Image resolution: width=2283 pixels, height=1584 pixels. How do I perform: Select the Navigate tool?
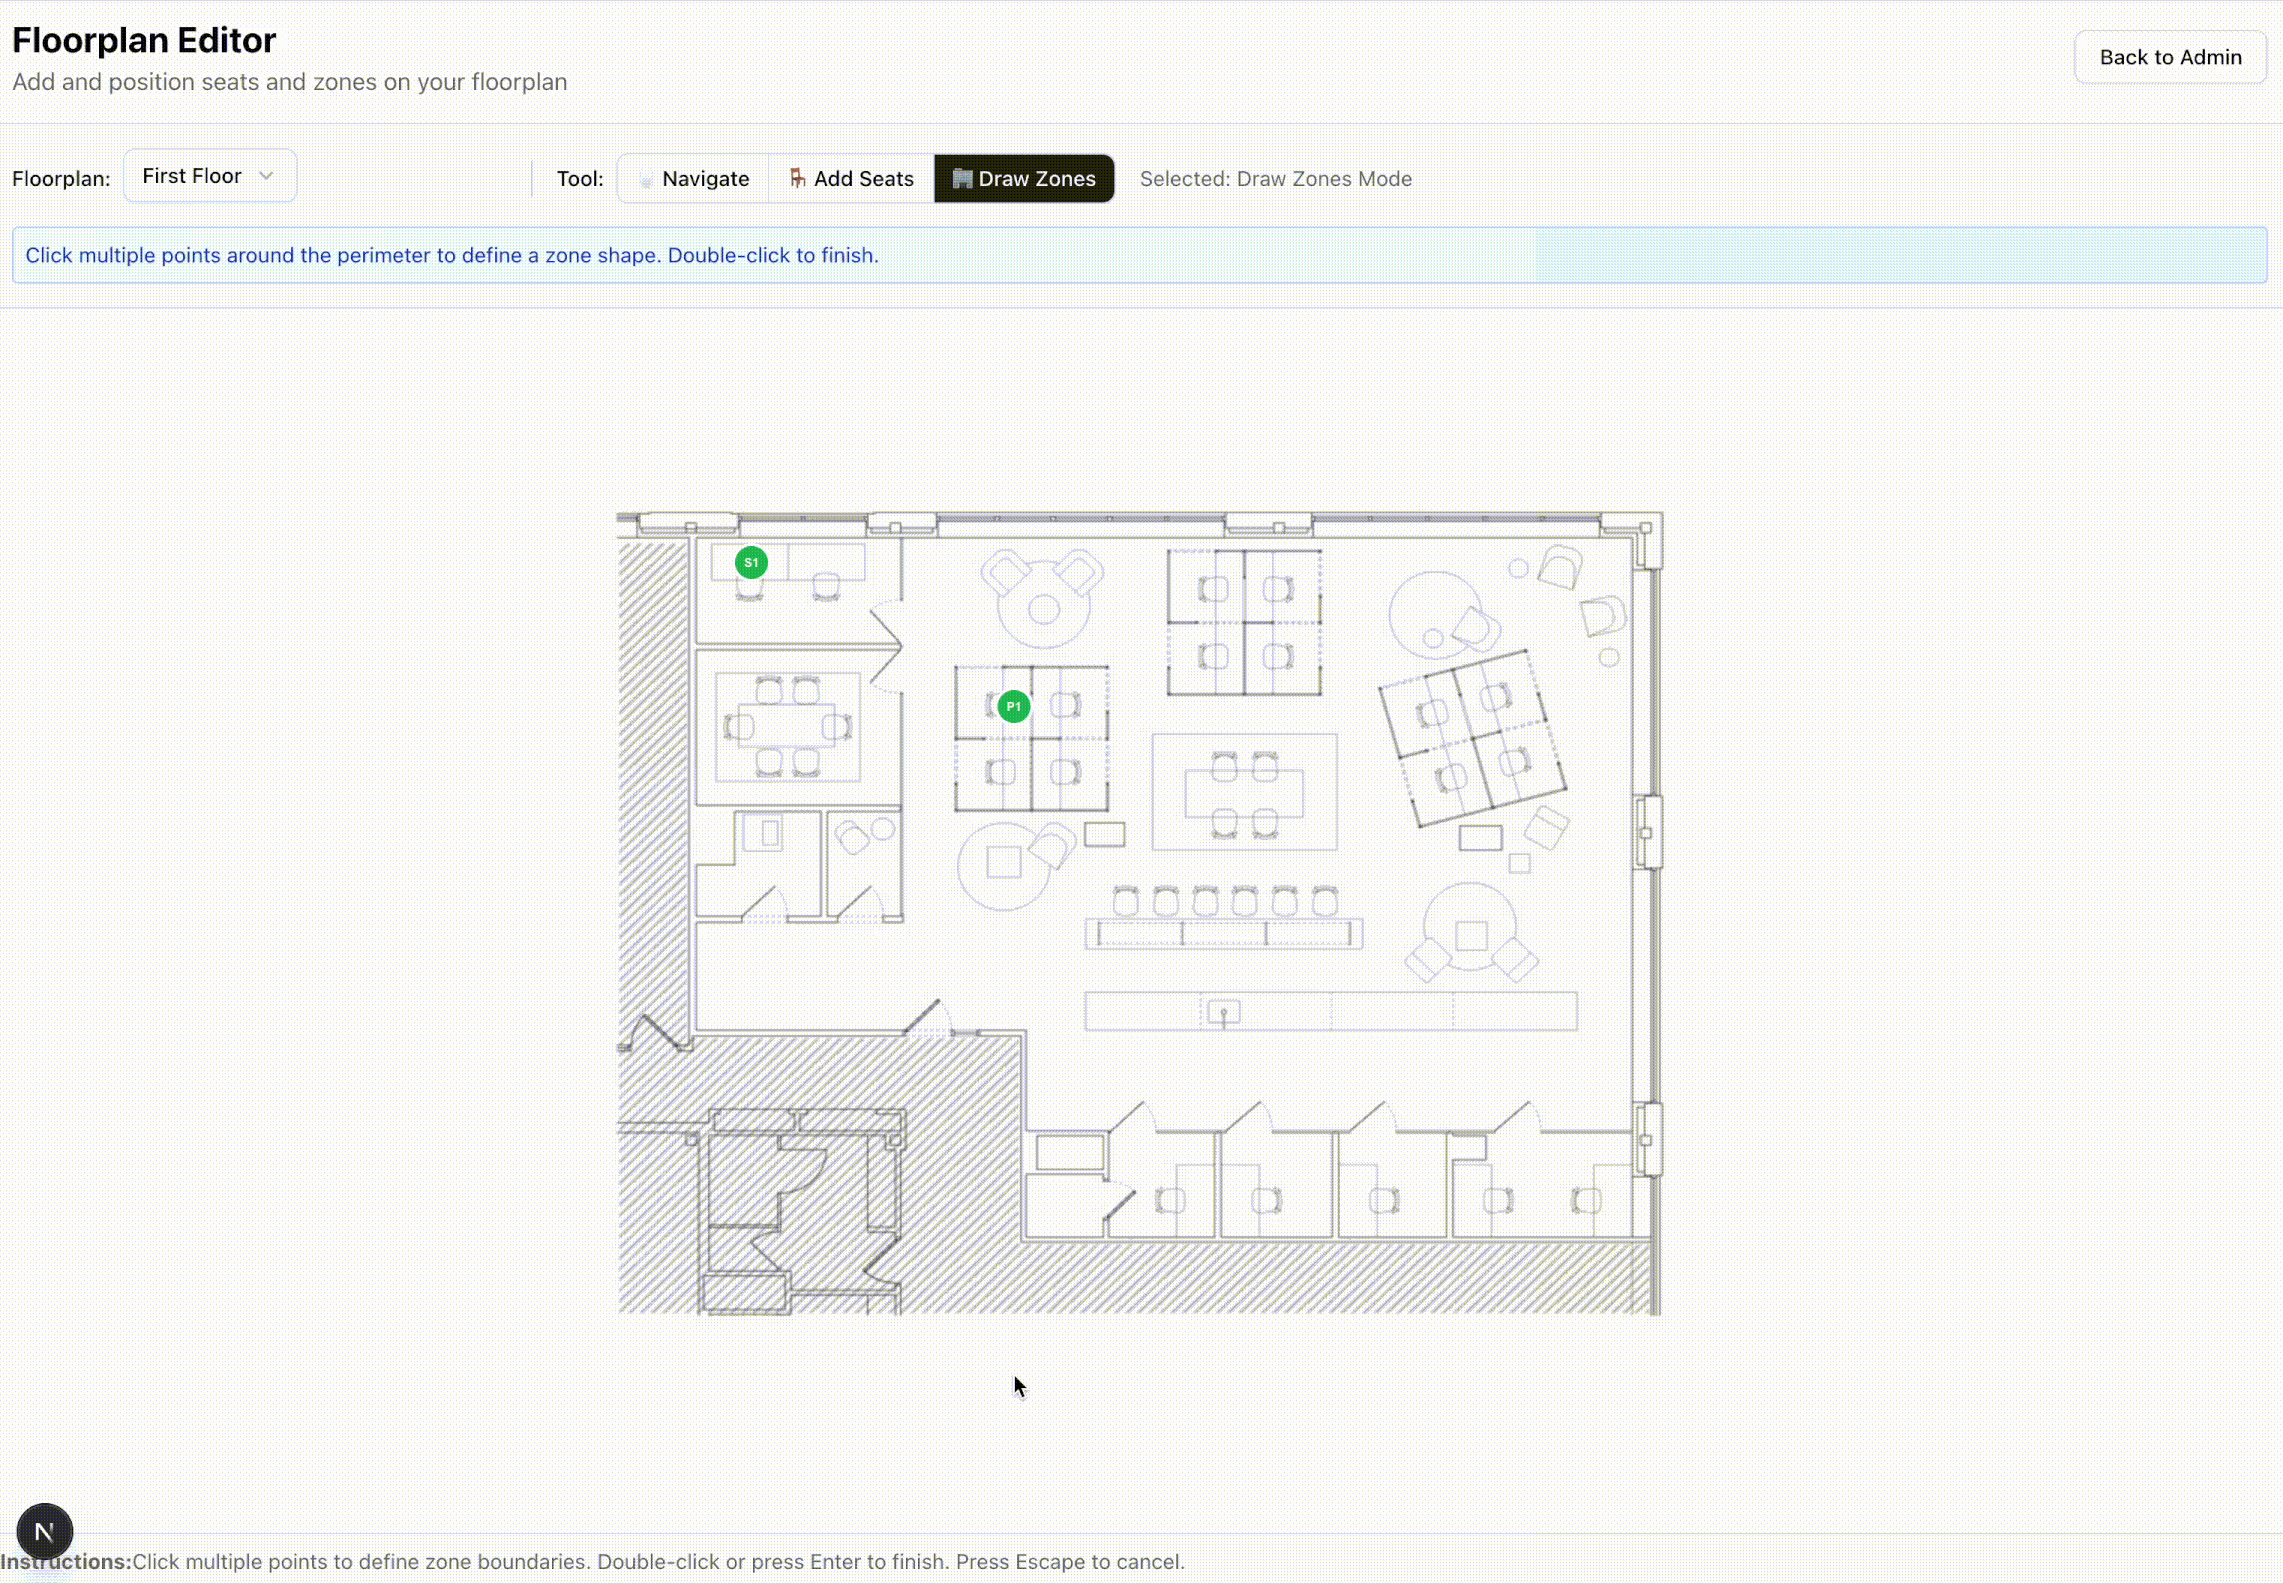pos(693,179)
